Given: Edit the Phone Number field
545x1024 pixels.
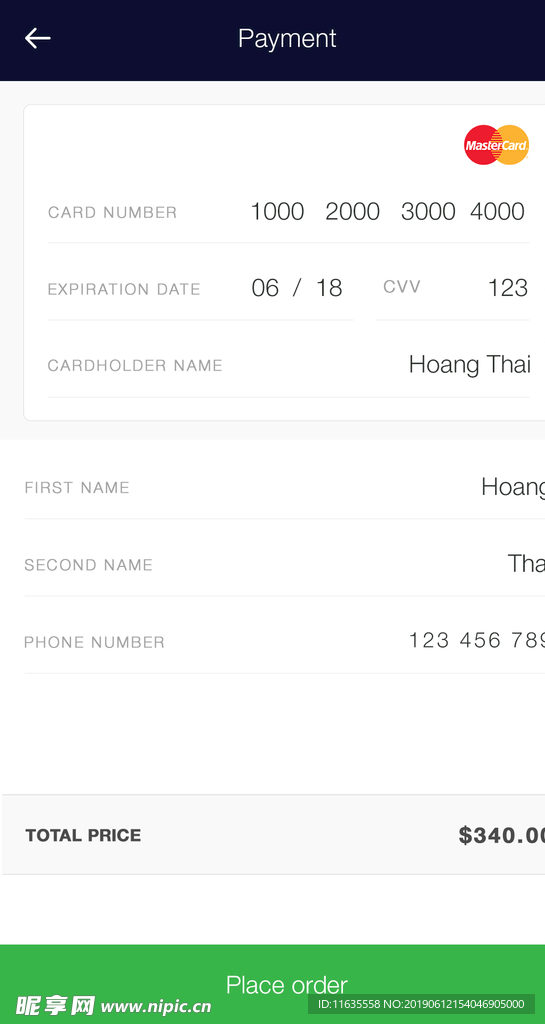Looking at the screenshot, I should [x=285, y=641].
